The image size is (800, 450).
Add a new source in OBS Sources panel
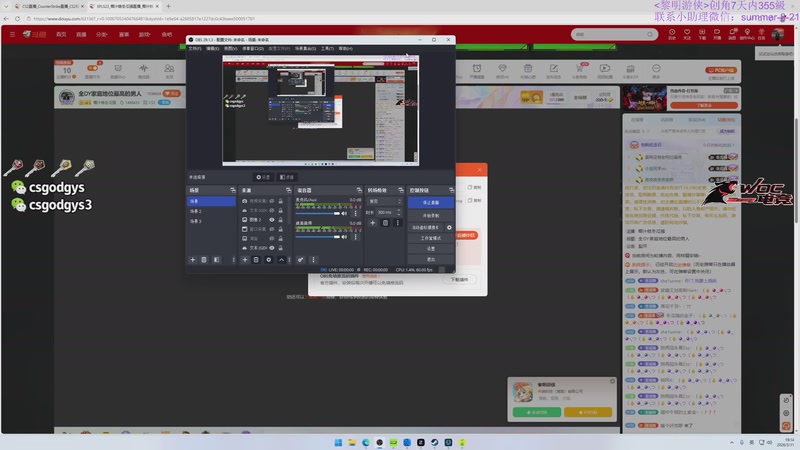pos(245,260)
